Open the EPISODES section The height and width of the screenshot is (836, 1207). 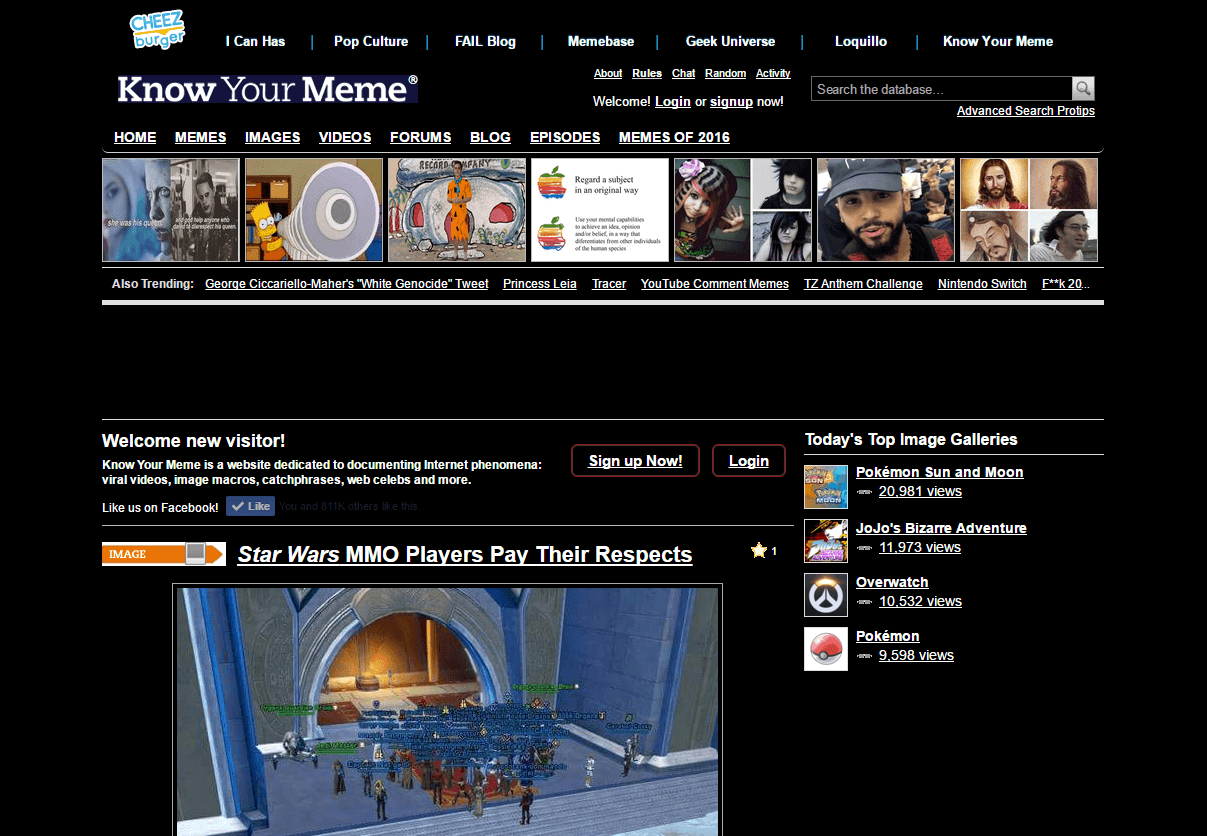pos(565,137)
